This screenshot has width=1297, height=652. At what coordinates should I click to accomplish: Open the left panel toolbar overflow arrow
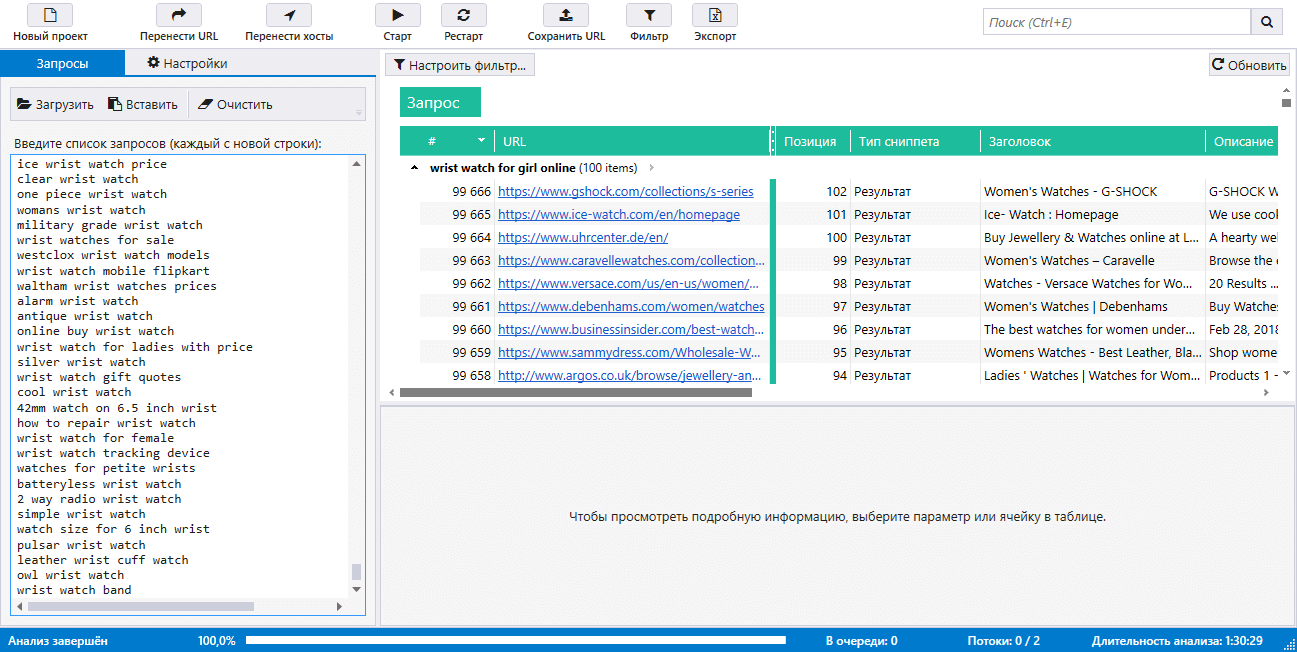pyautogui.click(x=359, y=112)
